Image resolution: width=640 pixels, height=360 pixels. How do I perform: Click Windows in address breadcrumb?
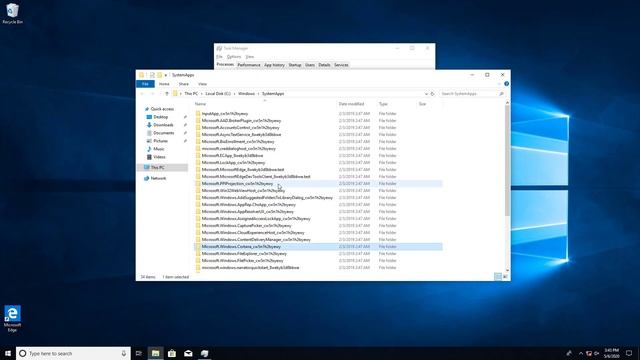[x=247, y=93]
